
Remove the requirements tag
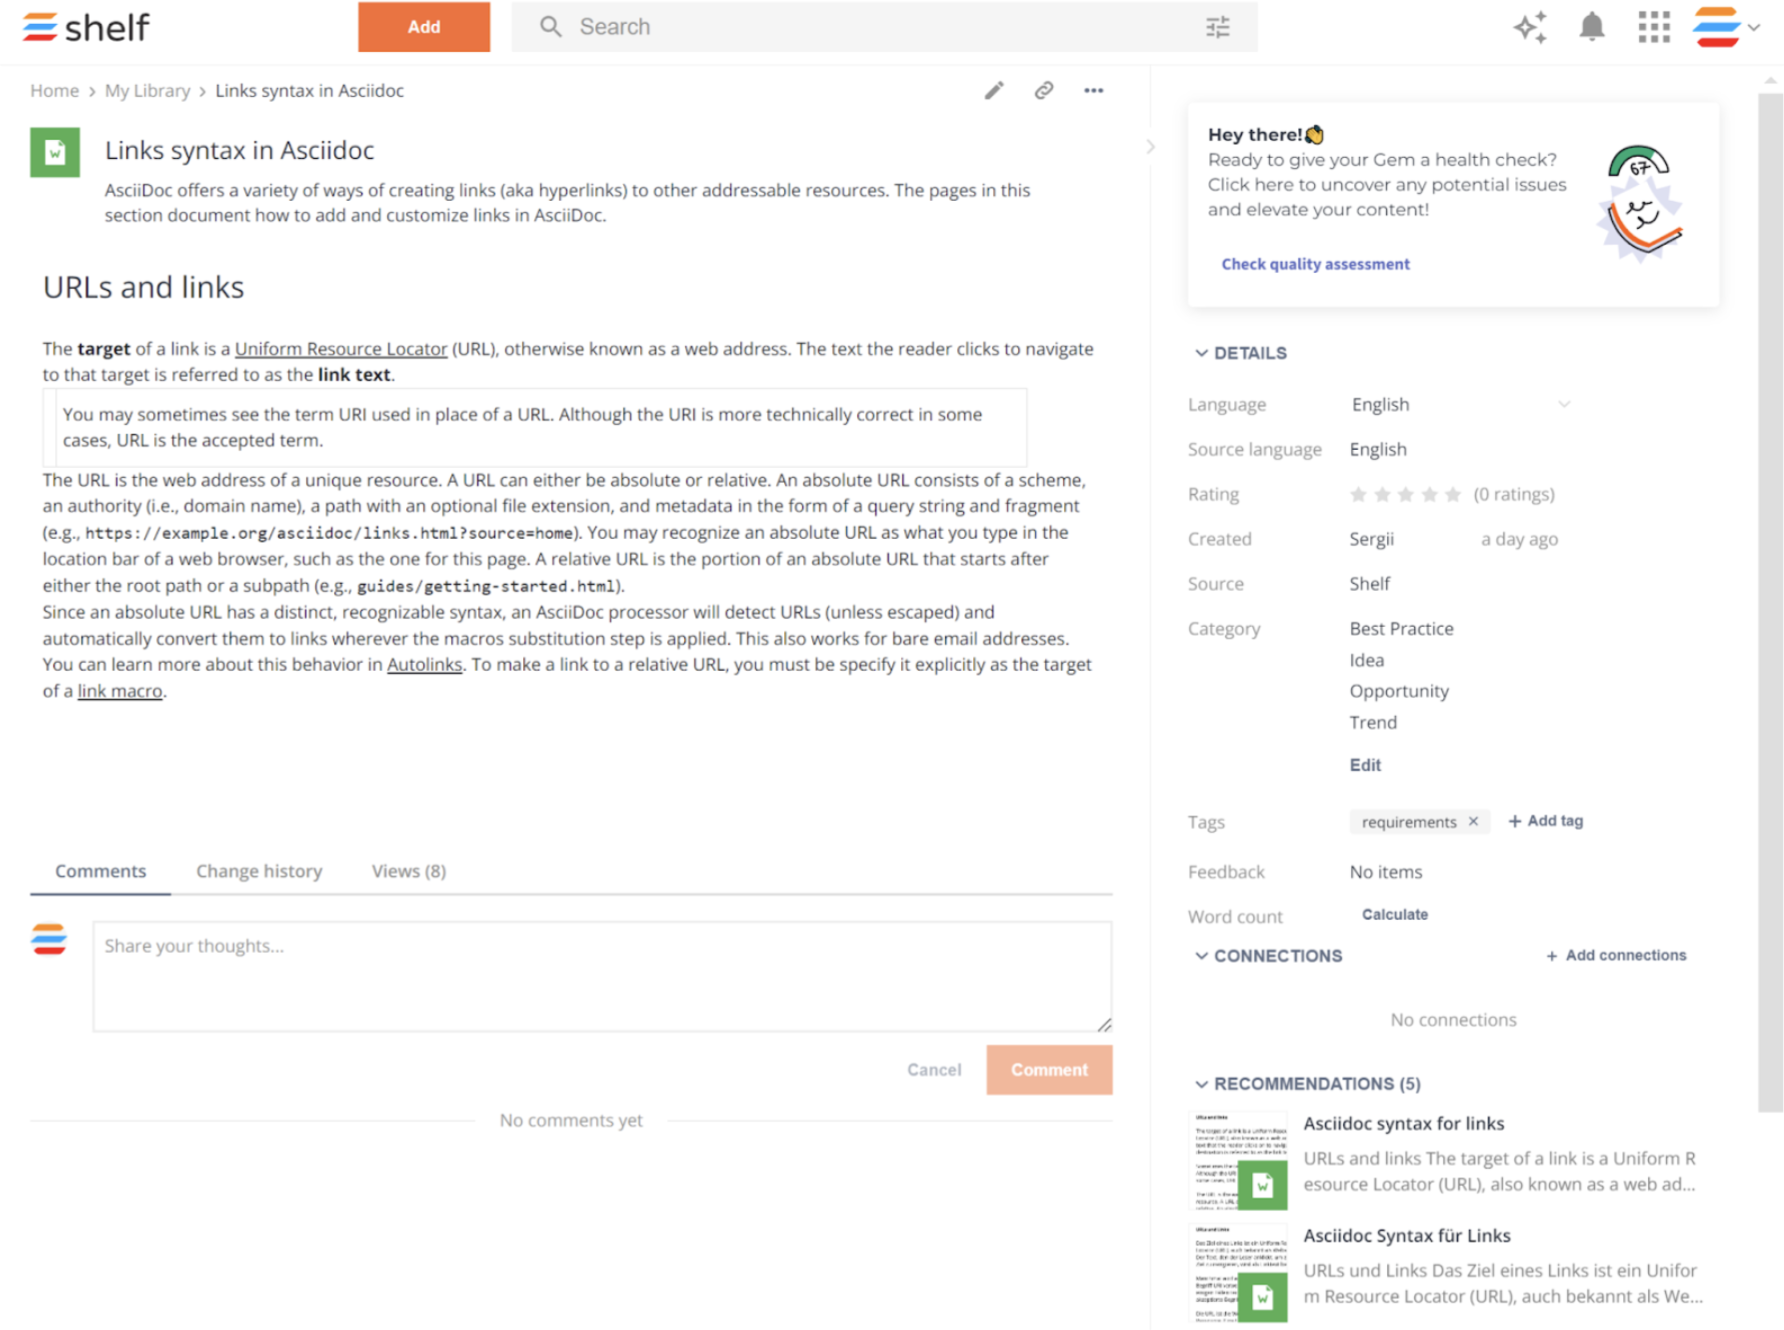(1473, 821)
